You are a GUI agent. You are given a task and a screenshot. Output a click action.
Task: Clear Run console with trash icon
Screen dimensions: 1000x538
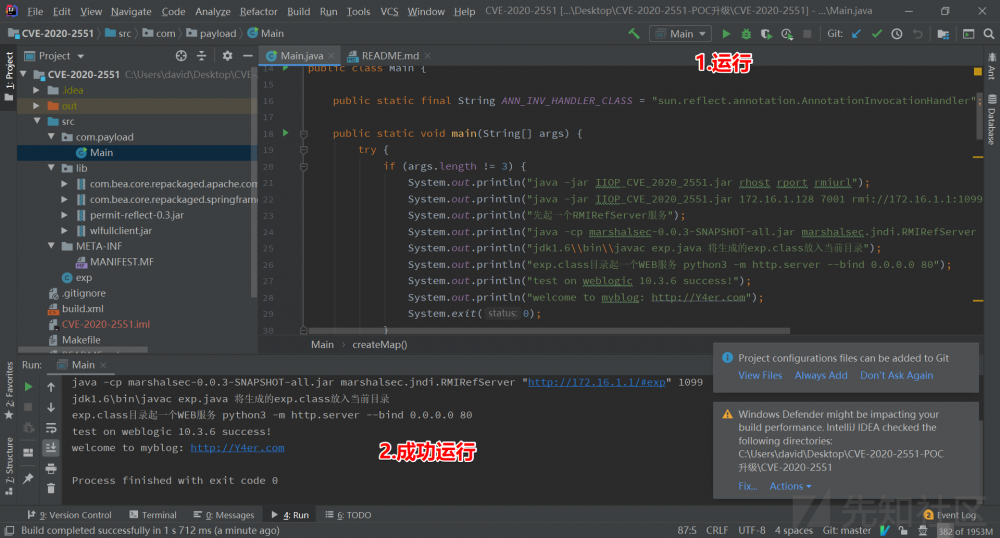pyautogui.click(x=51, y=489)
